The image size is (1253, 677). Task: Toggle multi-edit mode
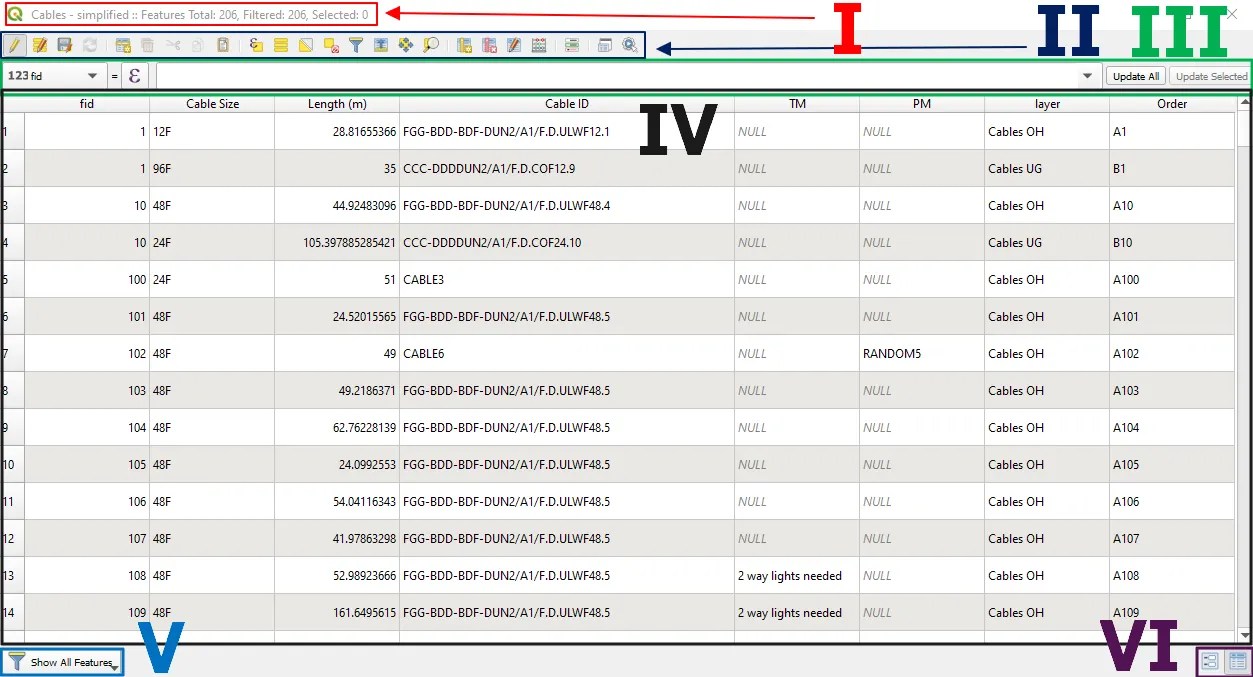point(41,45)
